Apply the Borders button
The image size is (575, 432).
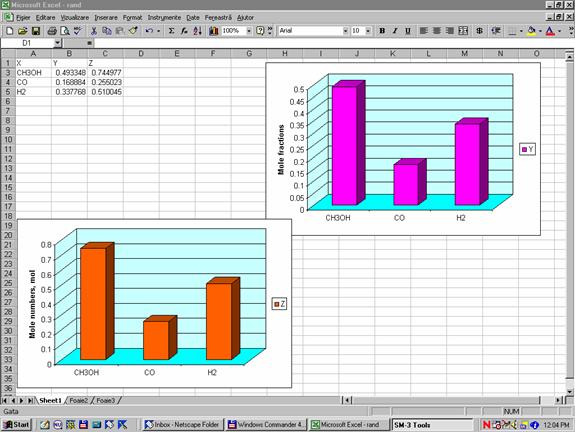tap(512, 31)
